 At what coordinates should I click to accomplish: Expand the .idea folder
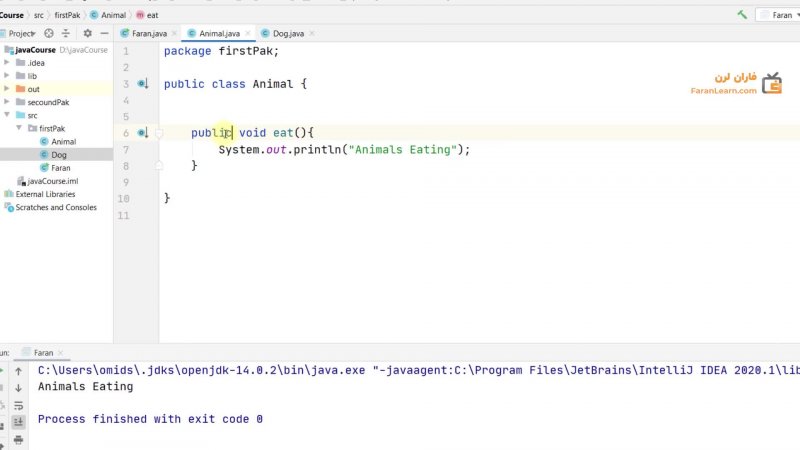tap(8, 62)
